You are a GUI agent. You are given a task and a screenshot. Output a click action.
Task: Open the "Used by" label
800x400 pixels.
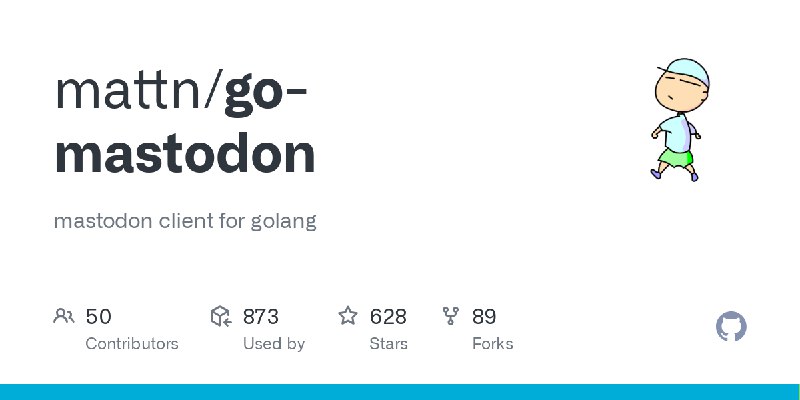(x=273, y=343)
